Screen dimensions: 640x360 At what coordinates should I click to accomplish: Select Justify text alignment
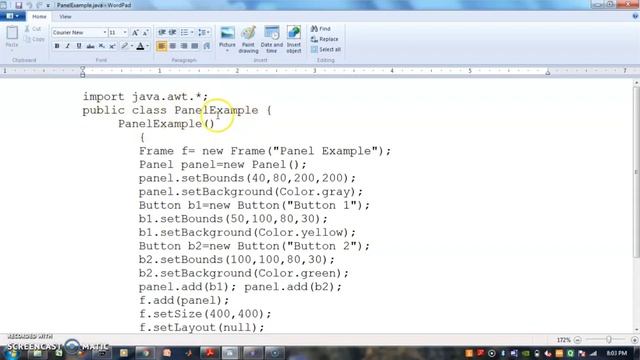click(x=195, y=46)
